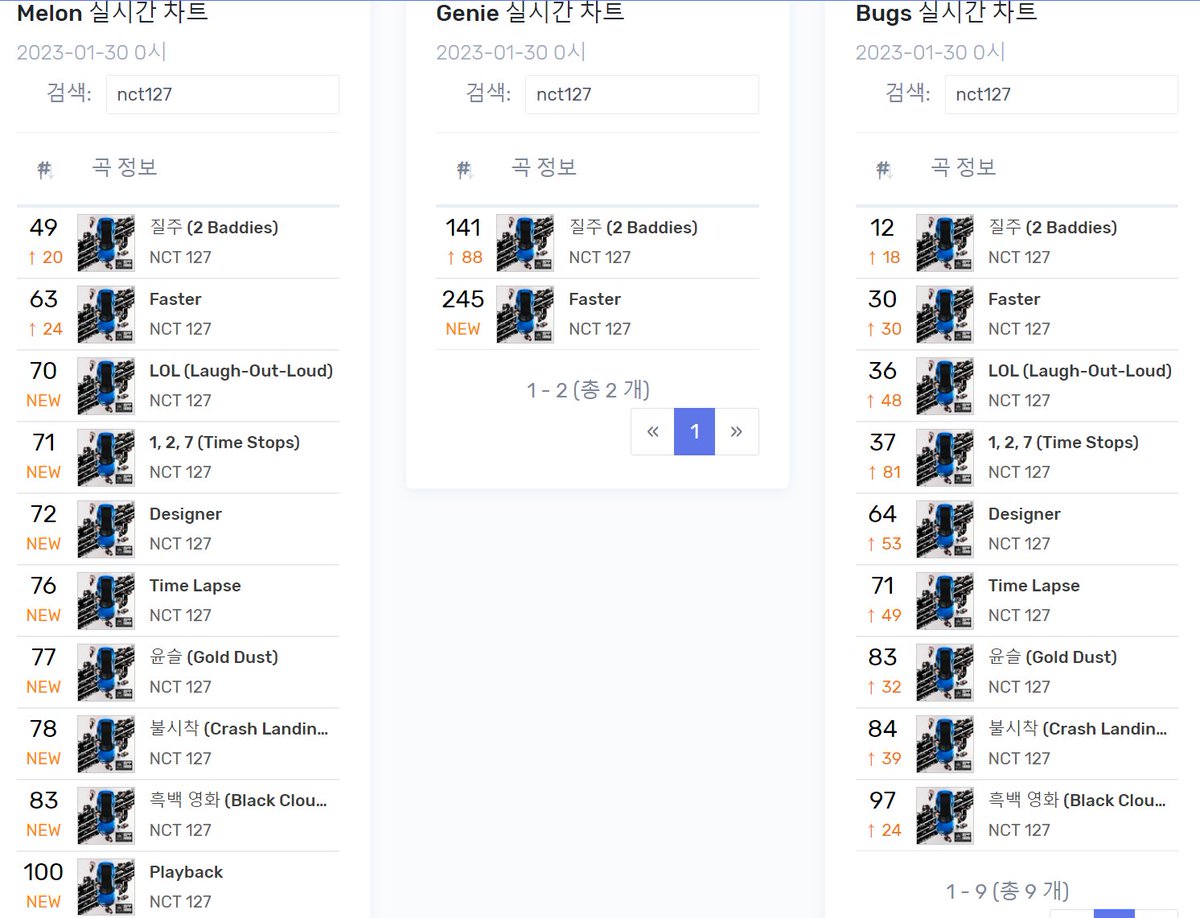
Task: Focus the Bugs search field
Action: pyautogui.click(x=1061, y=94)
